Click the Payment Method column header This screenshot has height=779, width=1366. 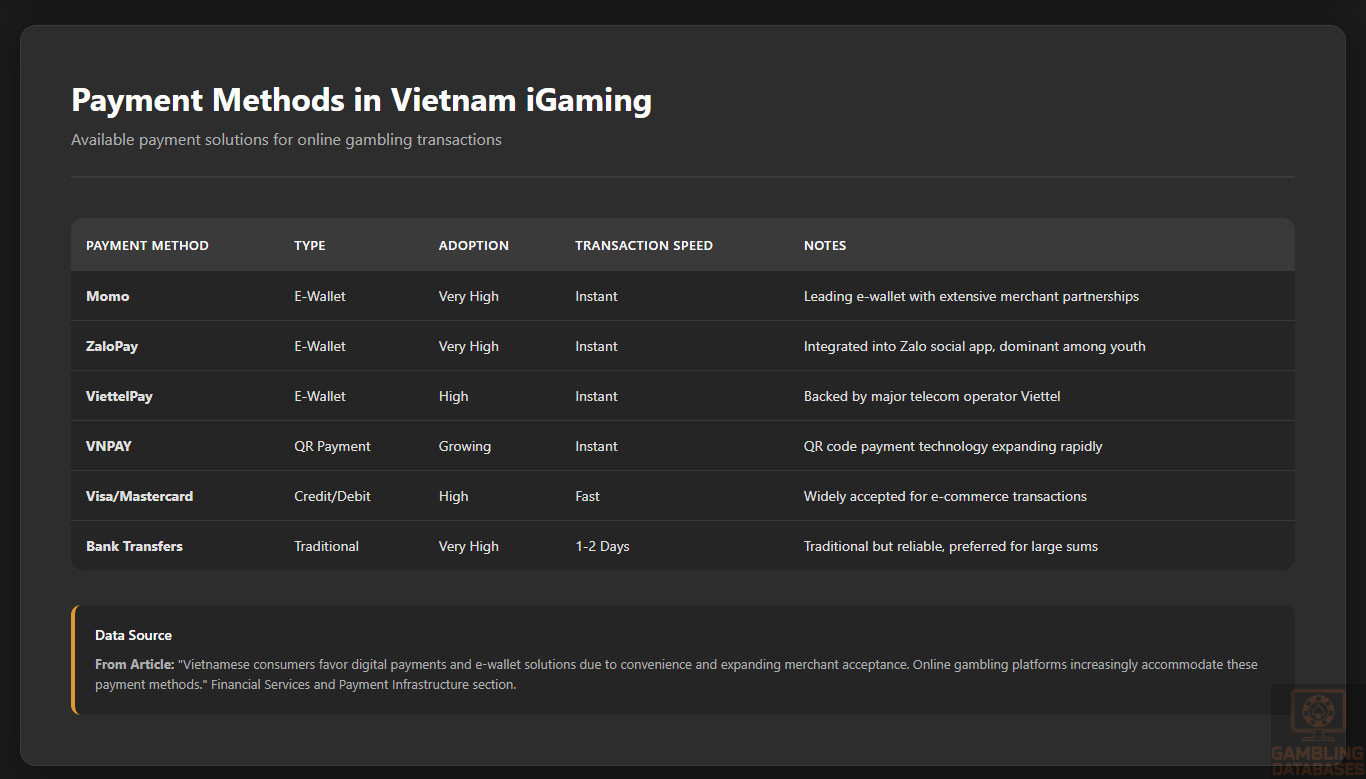point(147,246)
